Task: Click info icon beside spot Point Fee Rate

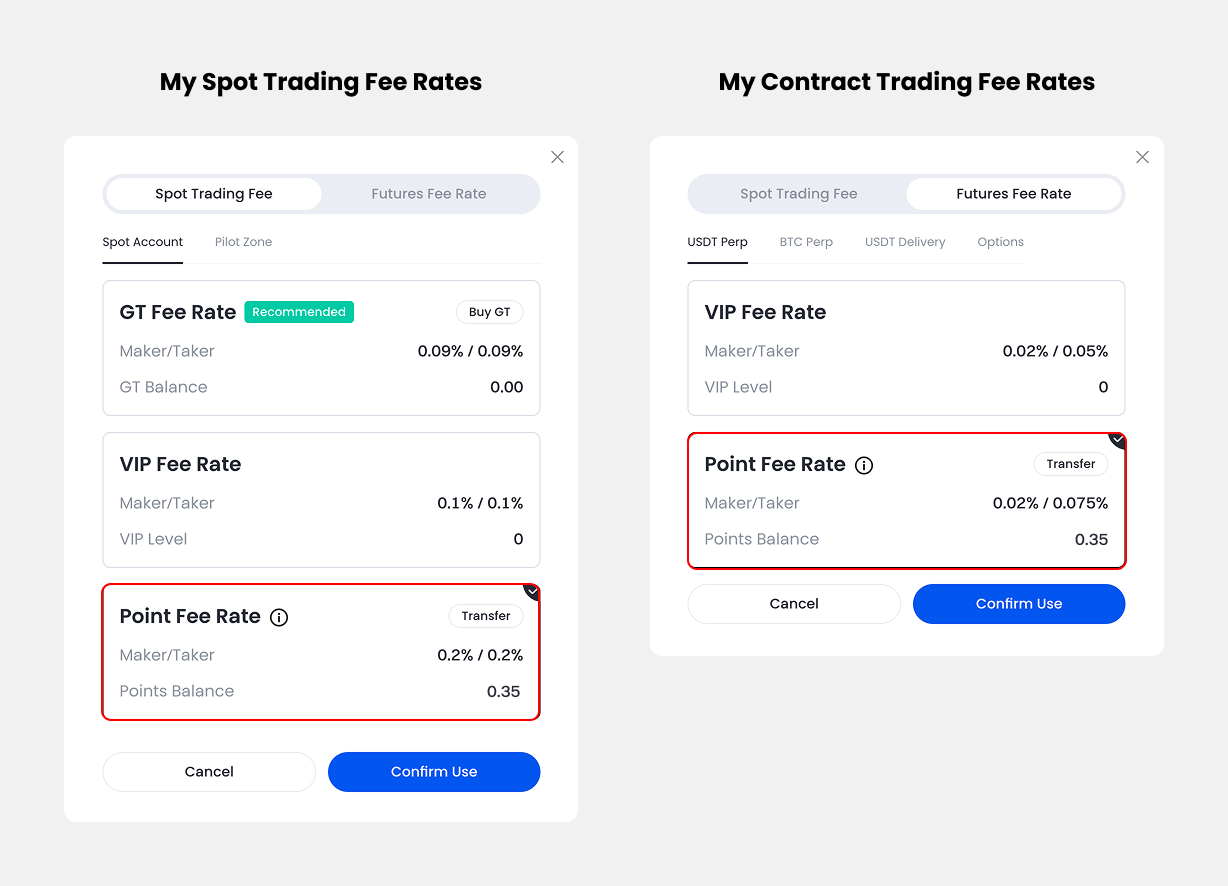Action: (x=280, y=617)
